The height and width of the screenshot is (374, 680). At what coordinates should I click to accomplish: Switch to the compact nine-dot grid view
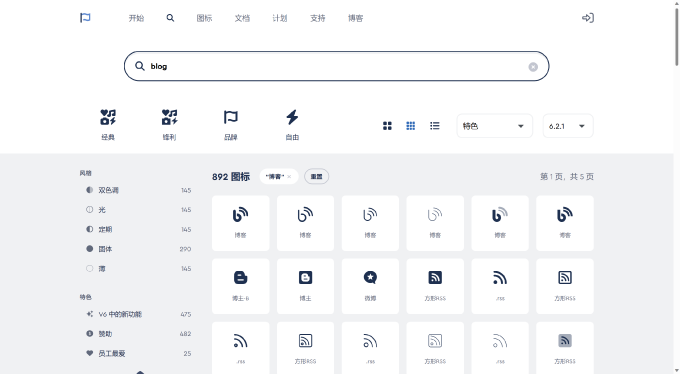click(x=411, y=126)
